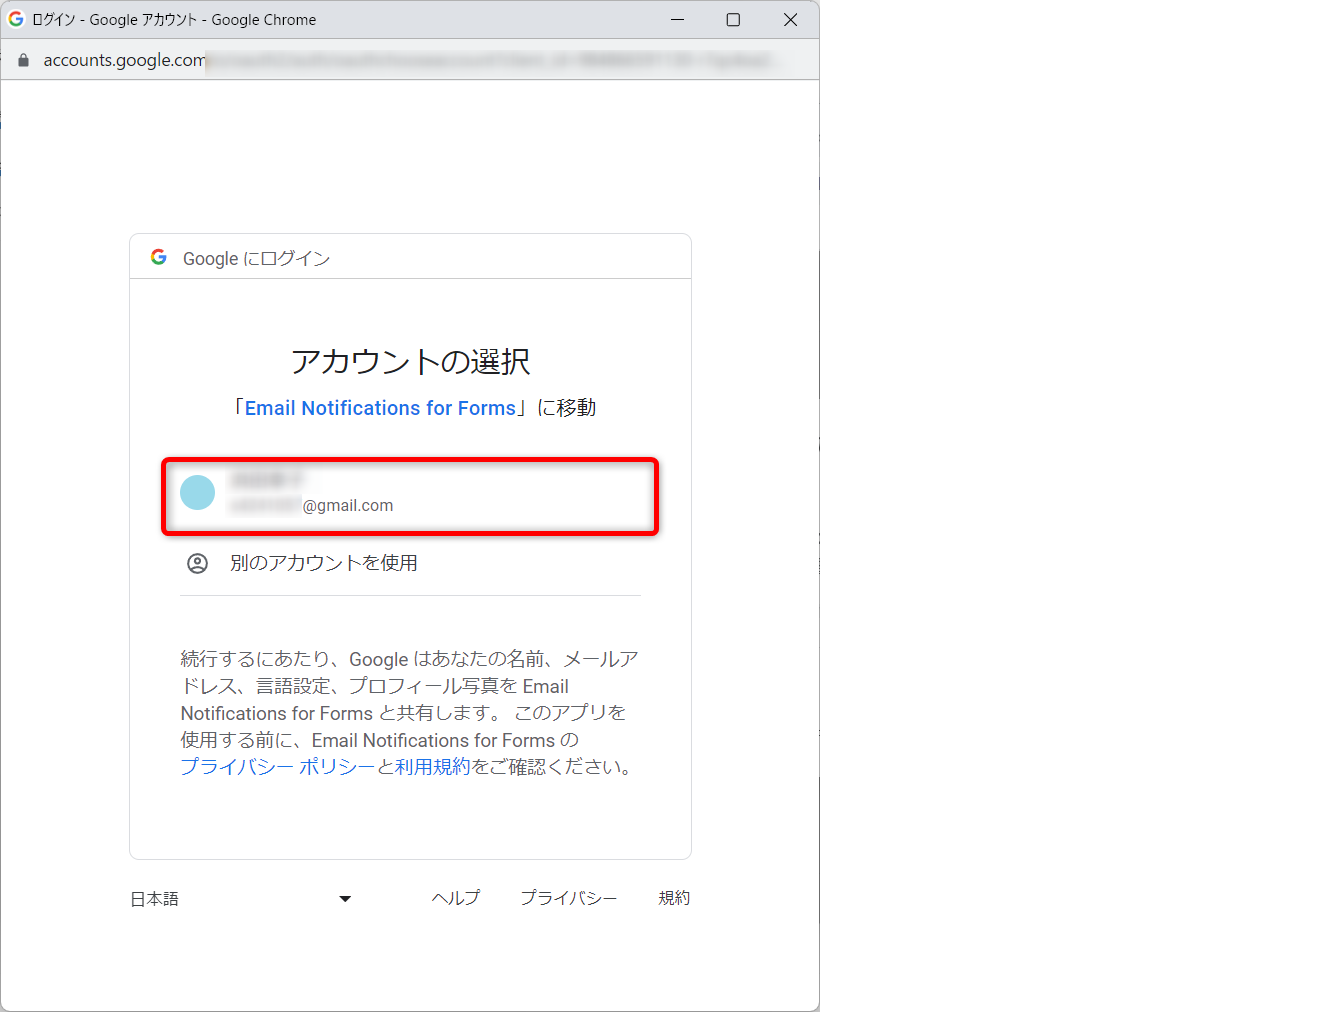Open the 'Email Notifications for Forms' link

pyautogui.click(x=380, y=408)
